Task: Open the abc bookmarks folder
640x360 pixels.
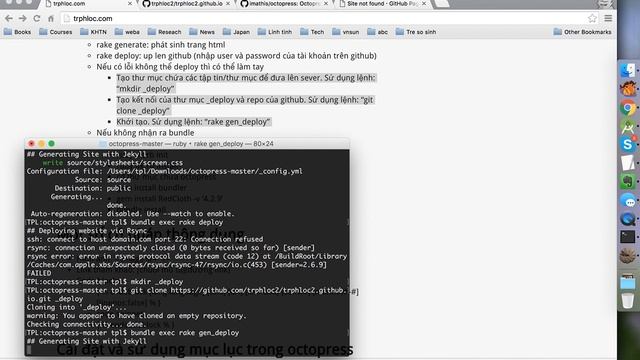Action: [378, 32]
